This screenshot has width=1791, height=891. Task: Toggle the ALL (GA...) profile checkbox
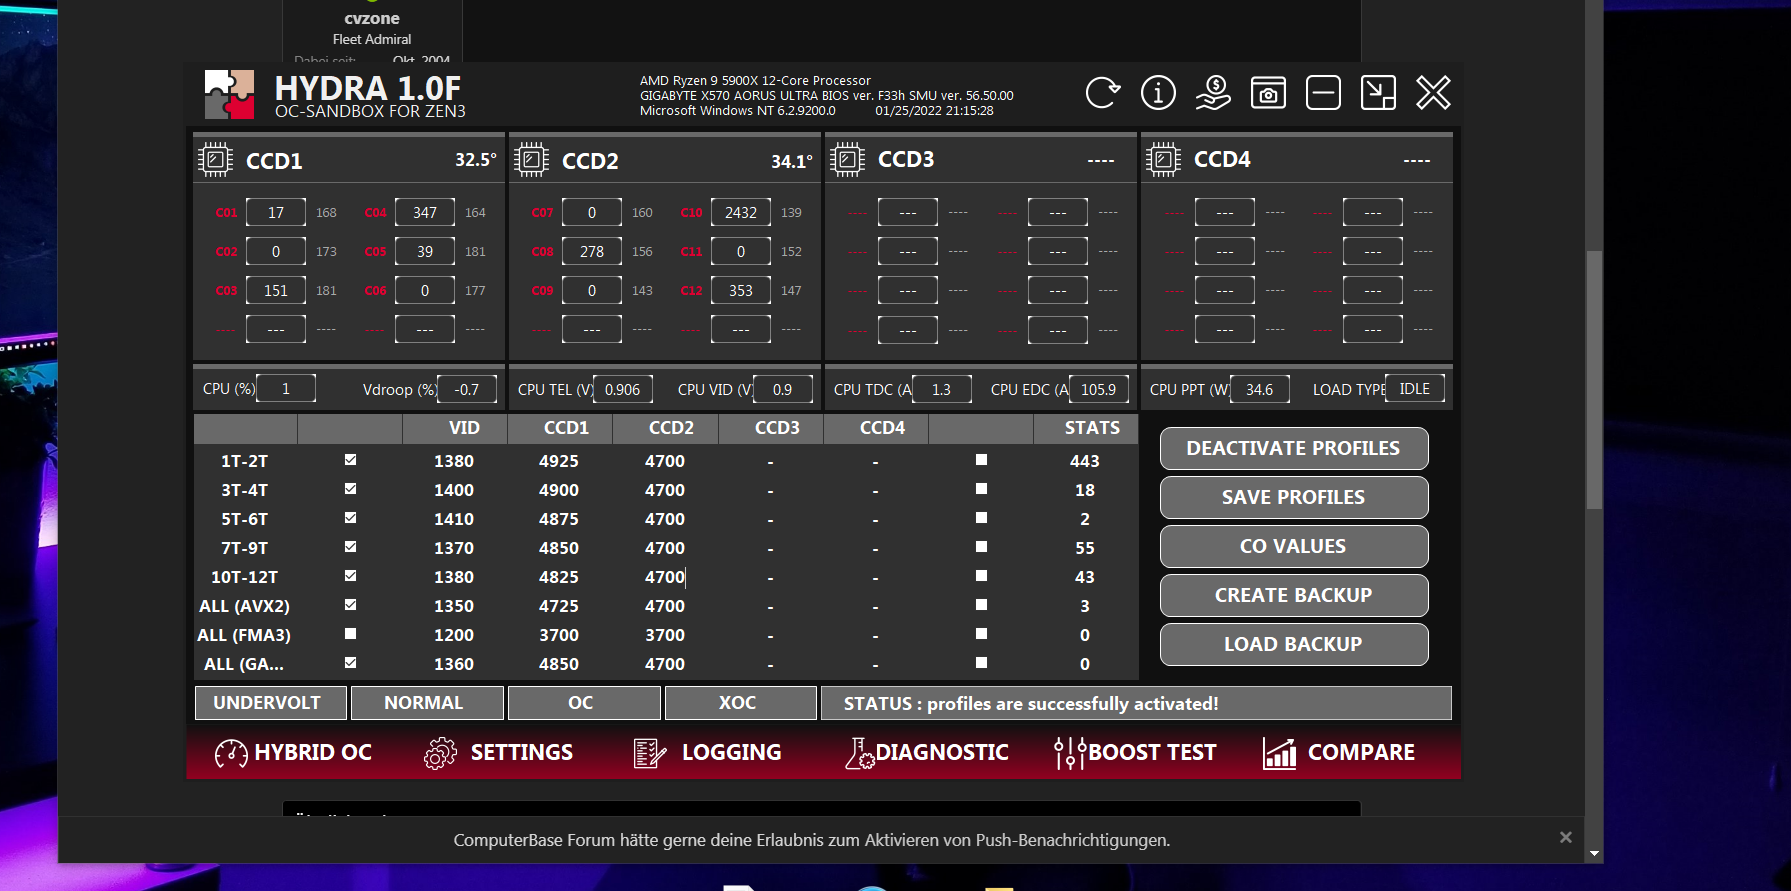point(350,663)
